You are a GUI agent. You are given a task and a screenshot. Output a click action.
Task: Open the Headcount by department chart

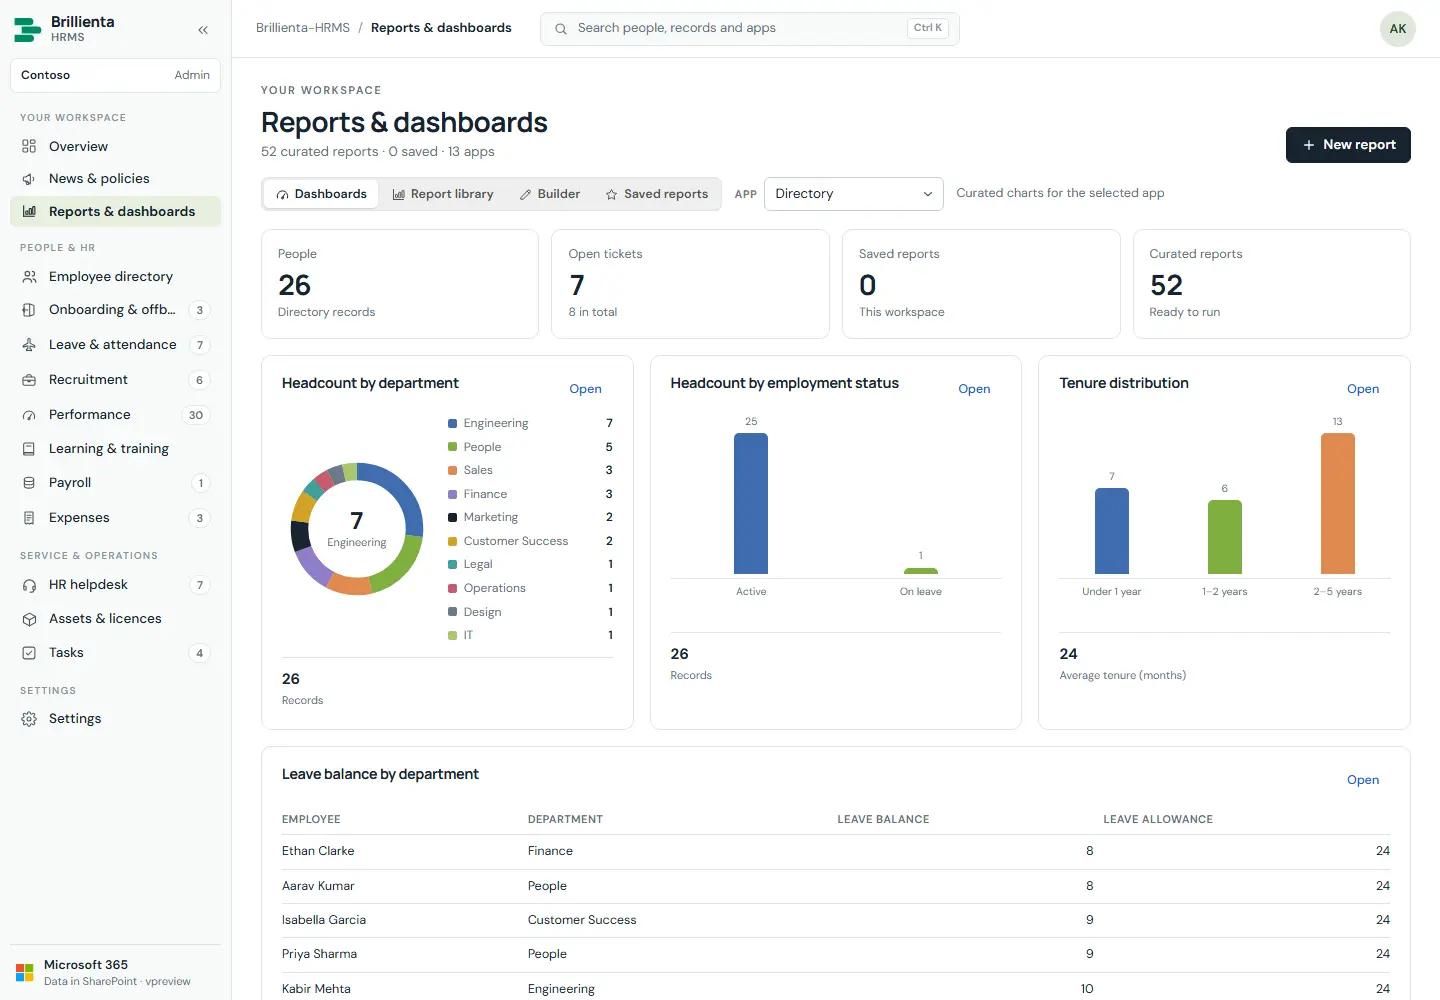pyautogui.click(x=586, y=389)
